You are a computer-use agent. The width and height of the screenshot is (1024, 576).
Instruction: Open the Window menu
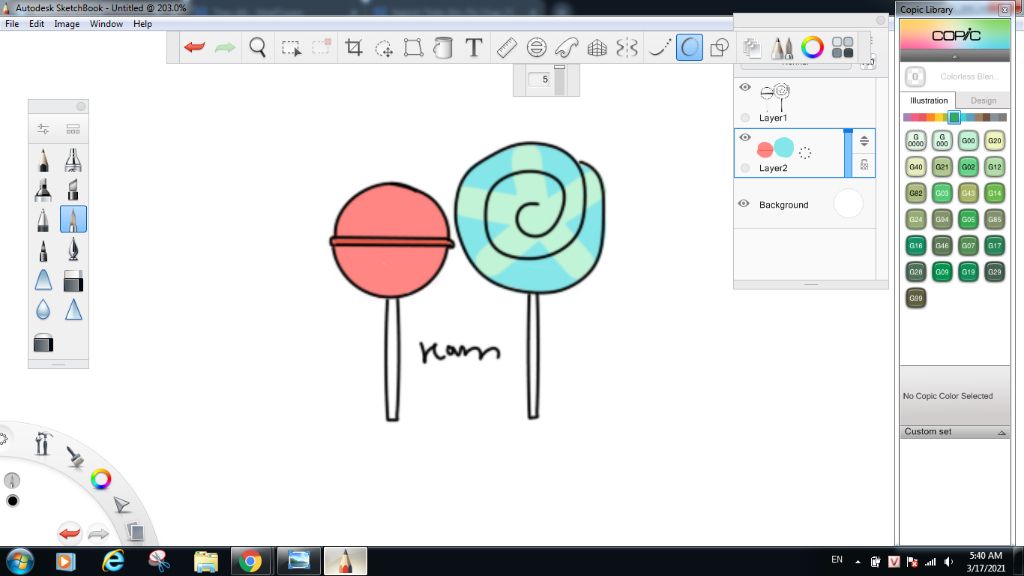[x=106, y=24]
